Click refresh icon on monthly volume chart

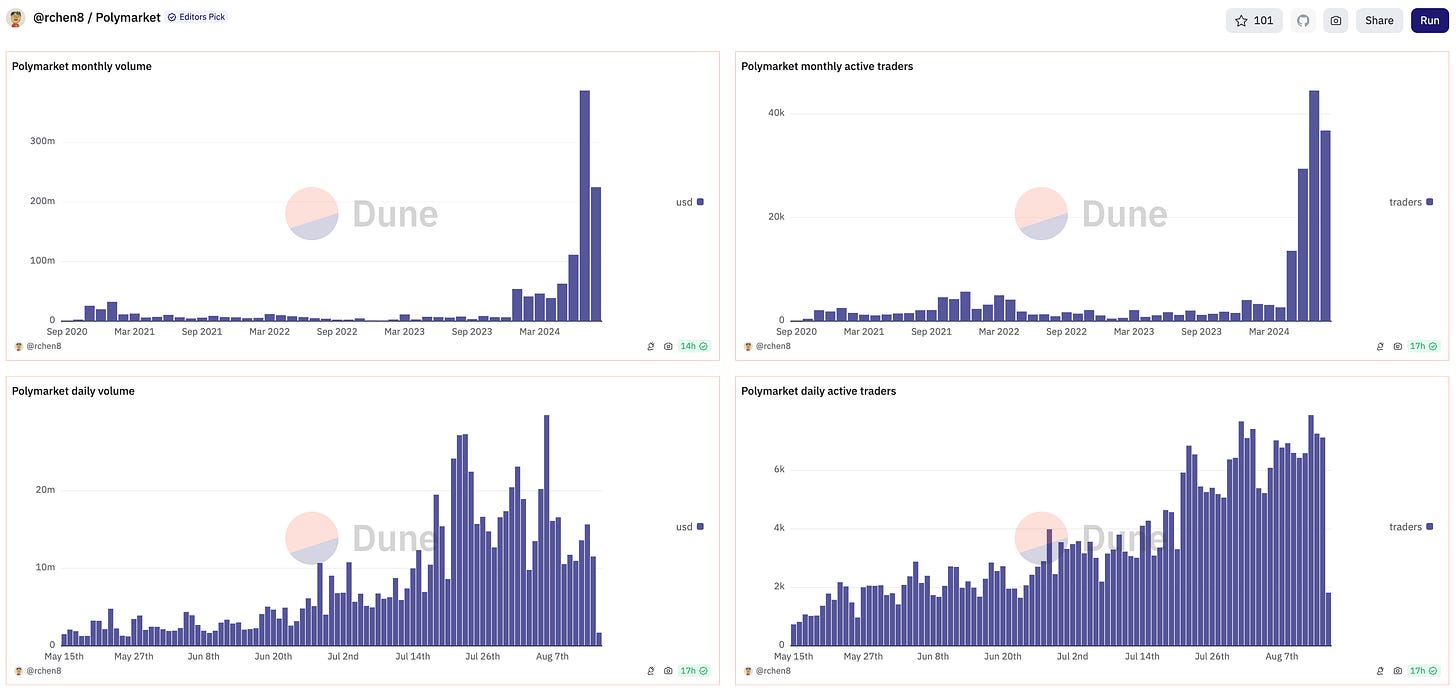[x=651, y=346]
